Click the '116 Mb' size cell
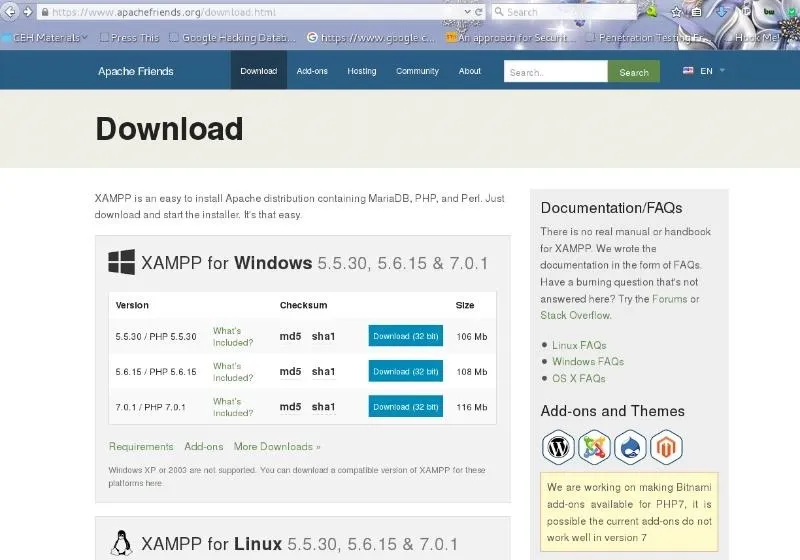 click(x=472, y=407)
